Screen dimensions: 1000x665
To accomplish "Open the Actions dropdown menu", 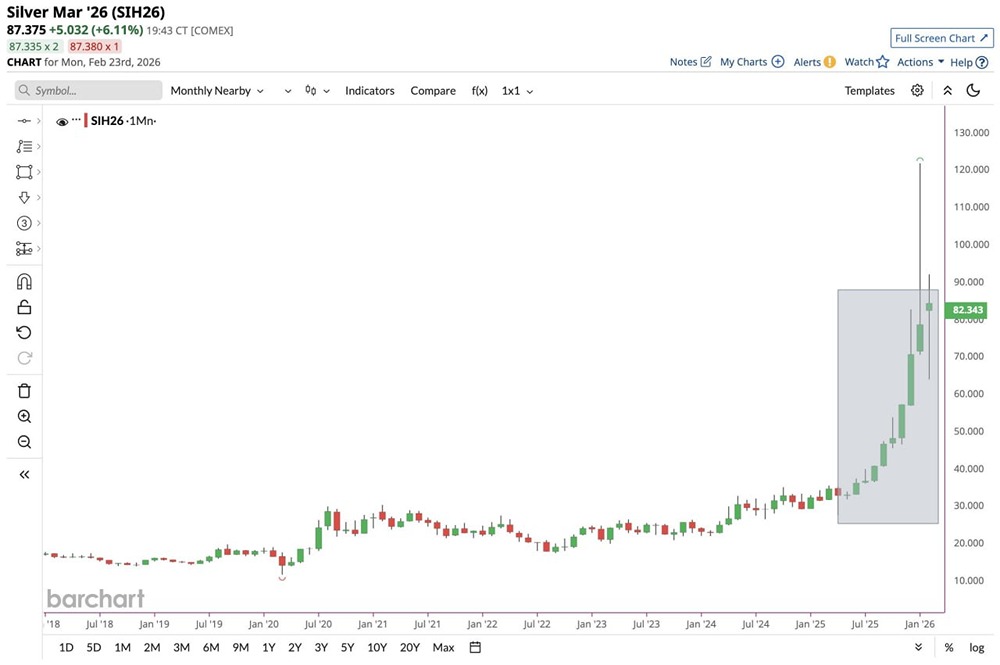I will coord(920,62).
